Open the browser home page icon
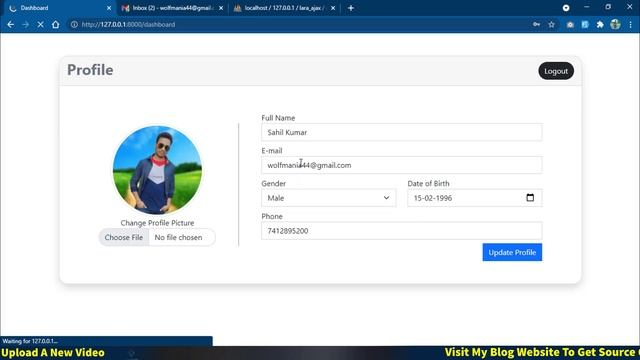The width and height of the screenshot is (640, 360). 56,24
